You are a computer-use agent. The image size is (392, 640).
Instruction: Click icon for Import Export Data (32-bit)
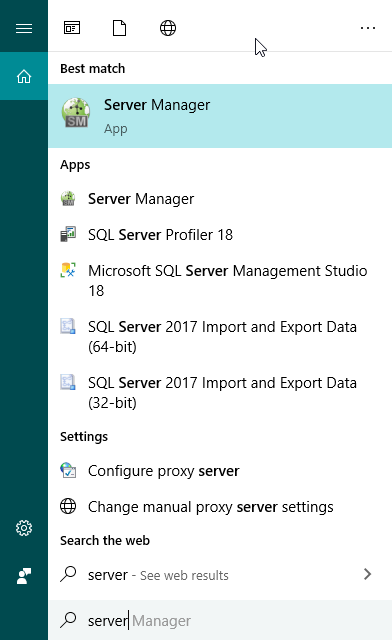tap(68, 382)
